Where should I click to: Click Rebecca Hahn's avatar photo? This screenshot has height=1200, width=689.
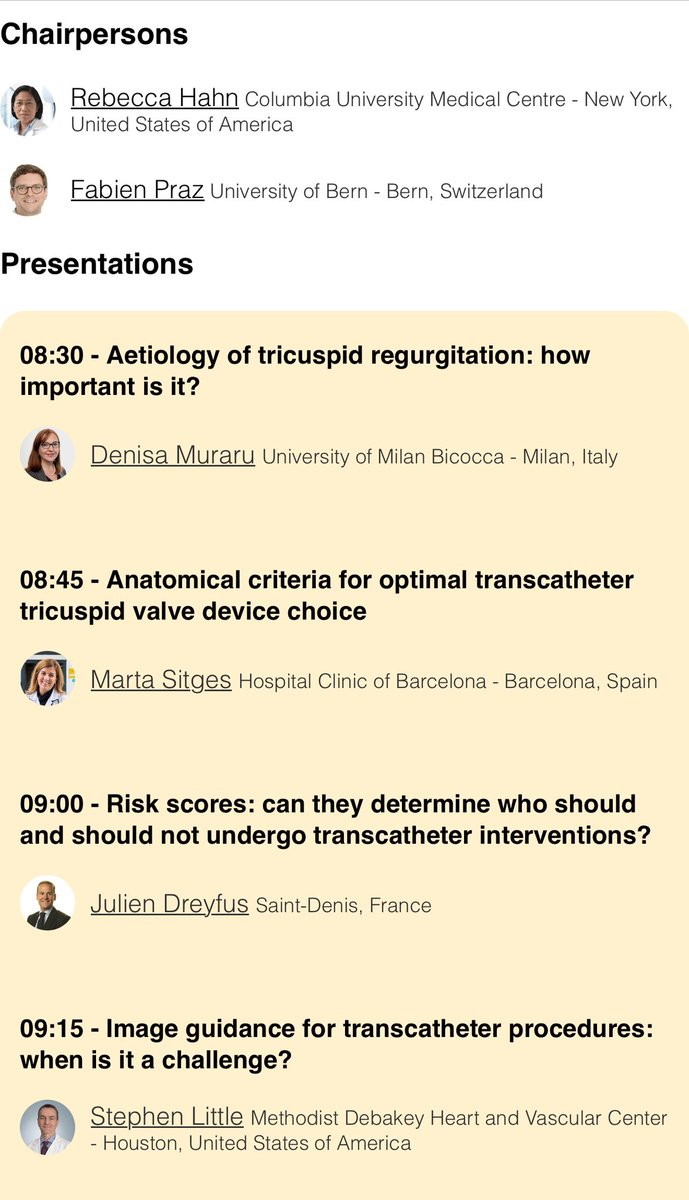28,110
